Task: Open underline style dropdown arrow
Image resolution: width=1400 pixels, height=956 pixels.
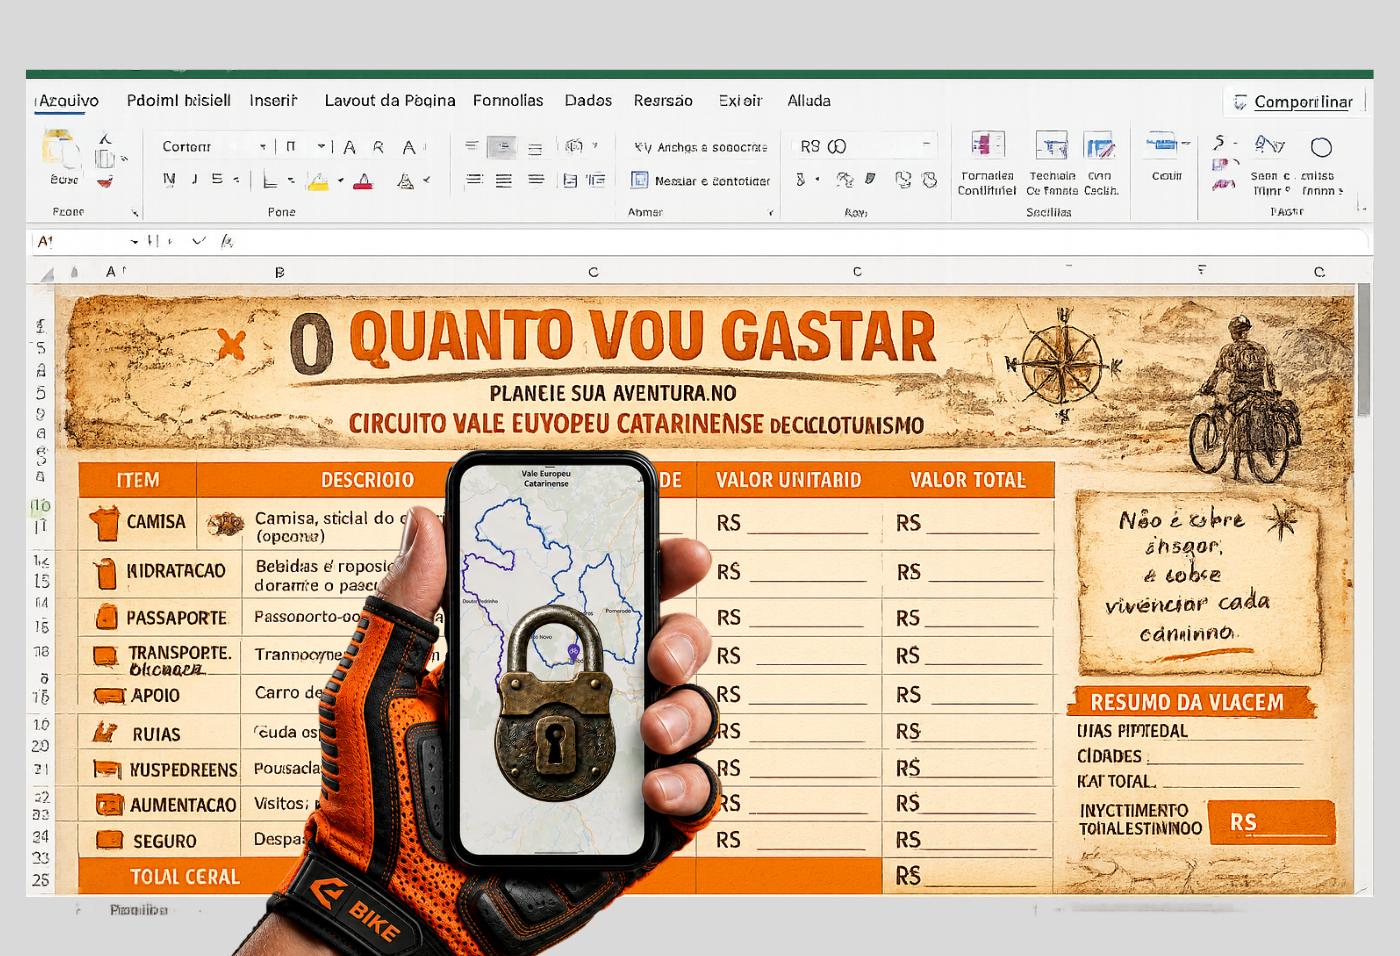Action: tap(236, 180)
